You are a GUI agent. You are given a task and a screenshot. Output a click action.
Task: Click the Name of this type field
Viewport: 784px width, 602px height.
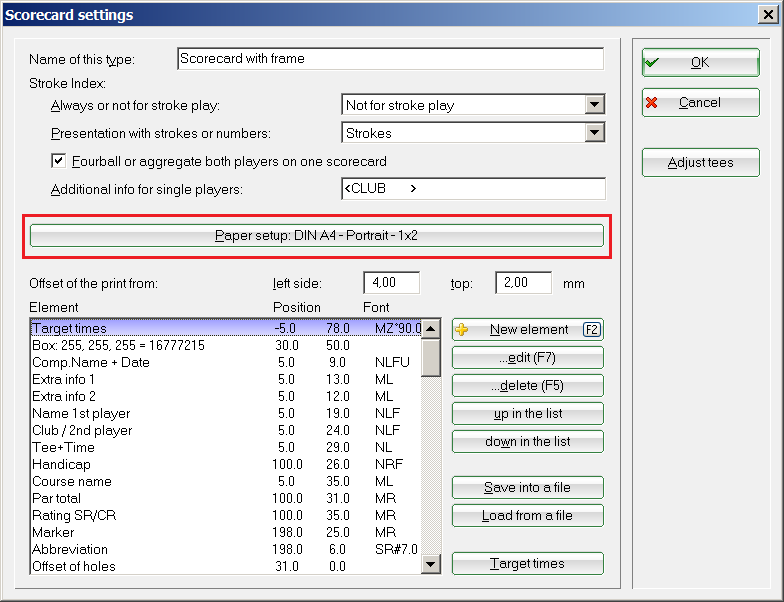tap(390, 59)
